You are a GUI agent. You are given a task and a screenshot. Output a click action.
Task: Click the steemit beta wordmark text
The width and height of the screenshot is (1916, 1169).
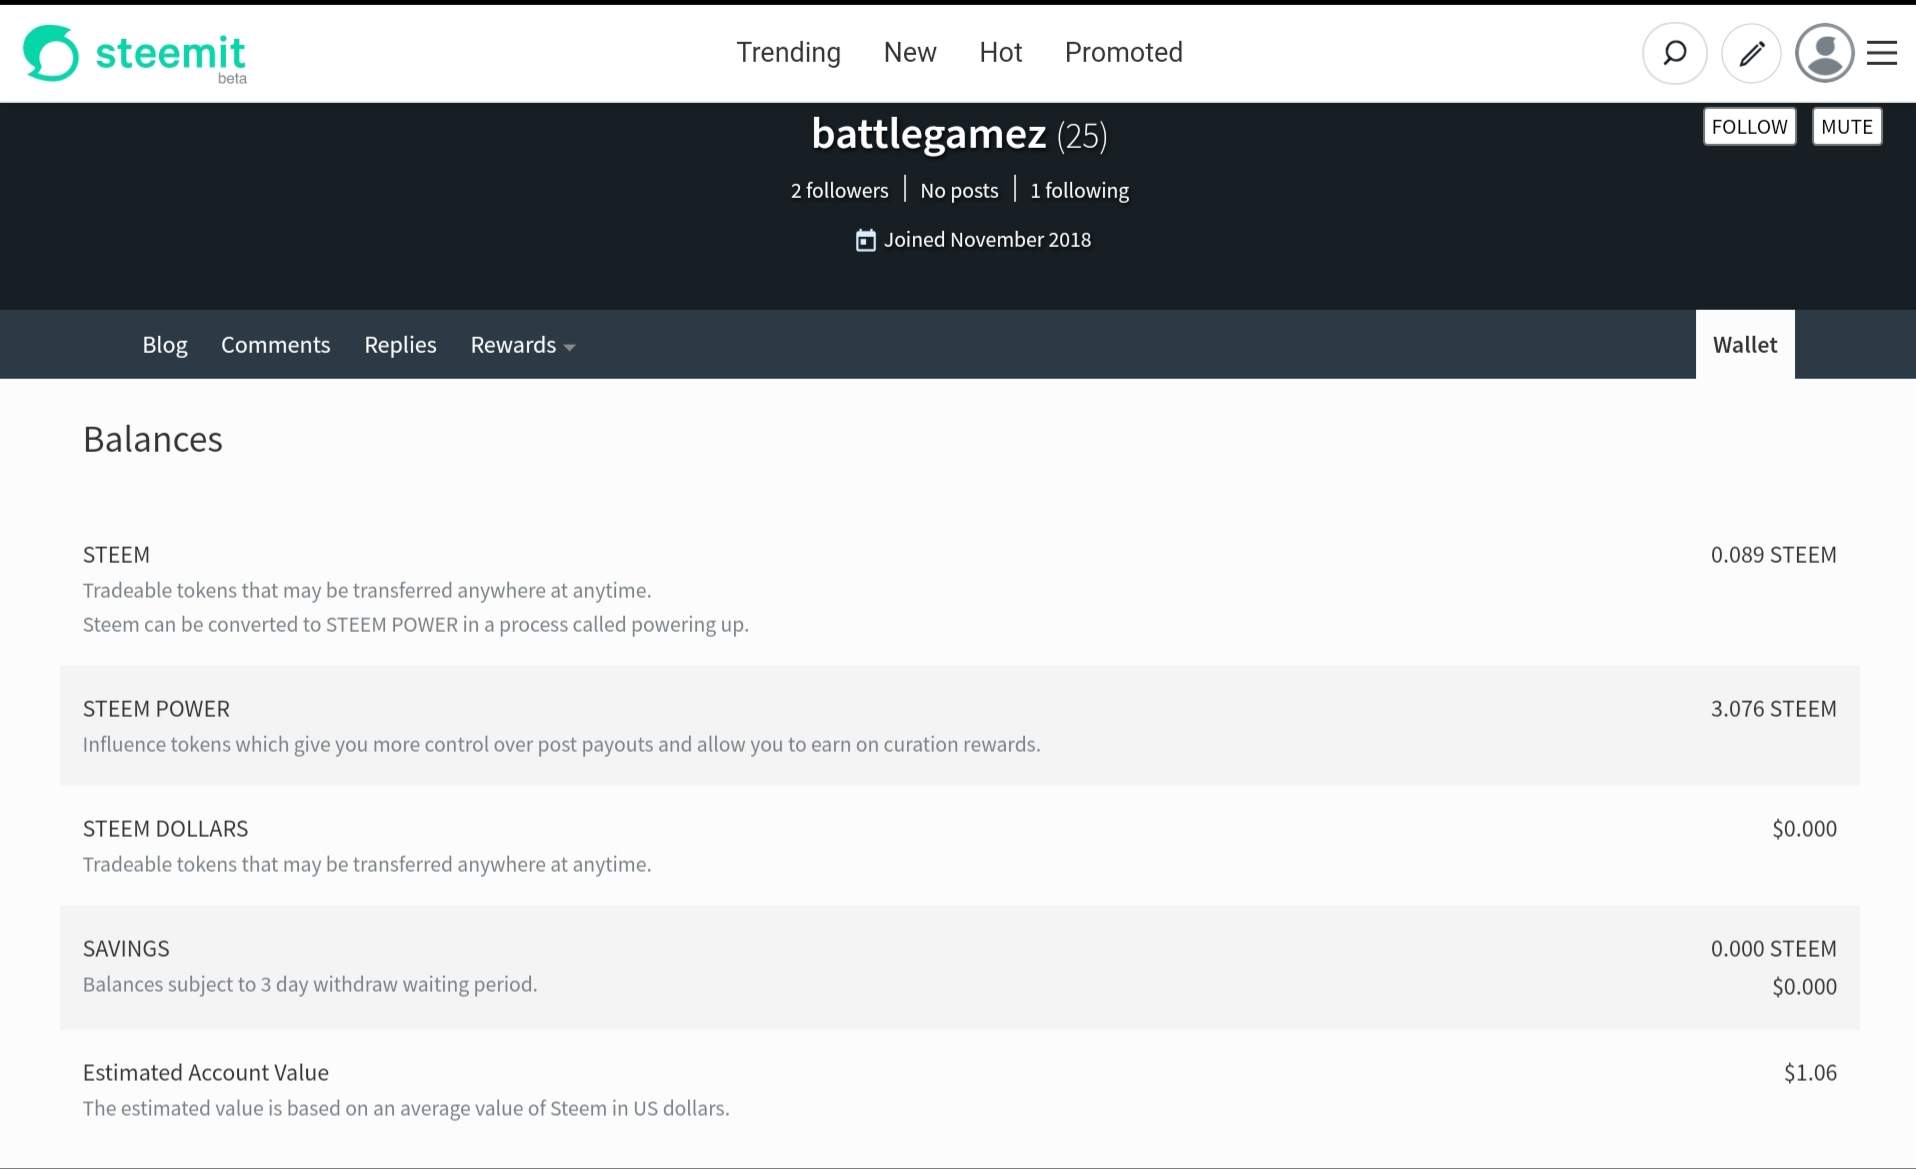tap(170, 54)
